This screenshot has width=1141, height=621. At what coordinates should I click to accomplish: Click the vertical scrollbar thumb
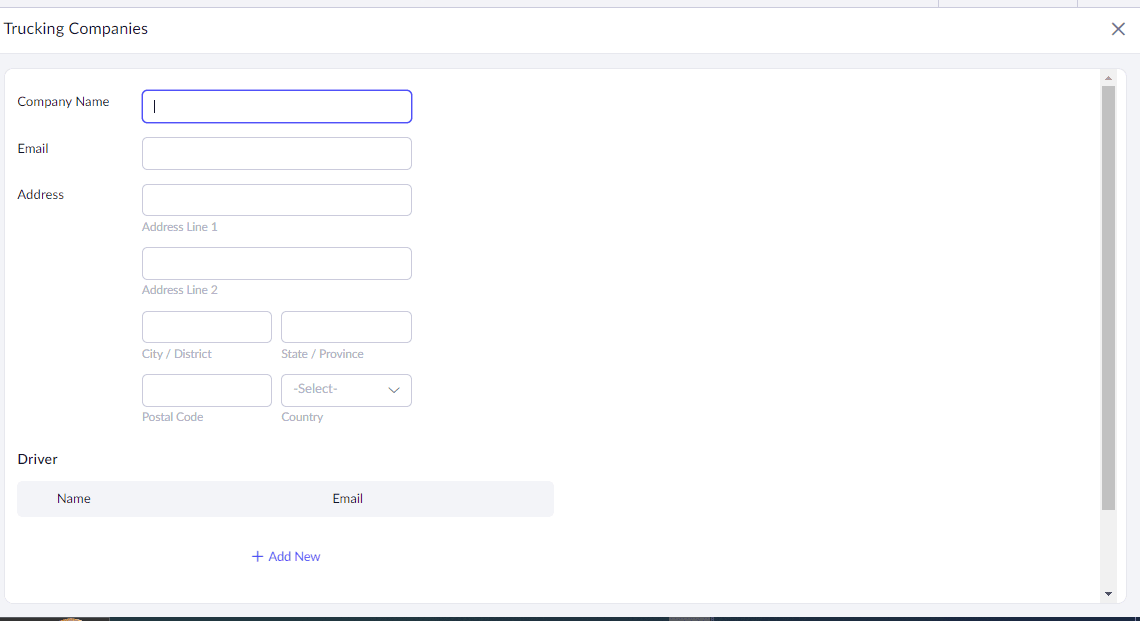tap(1108, 297)
